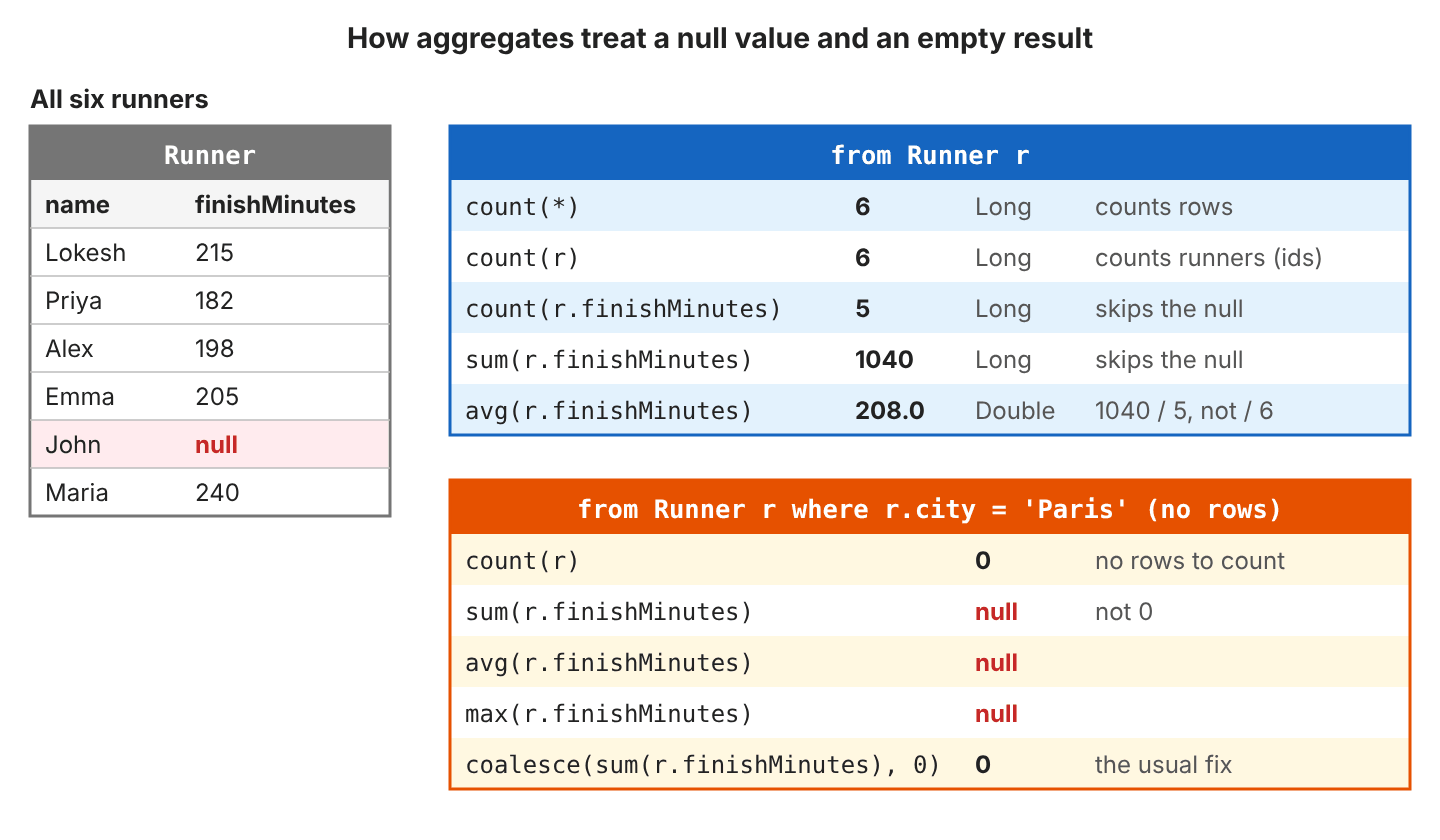
Task: Click the 205 finish minutes value
Action: pyautogui.click(x=217, y=397)
